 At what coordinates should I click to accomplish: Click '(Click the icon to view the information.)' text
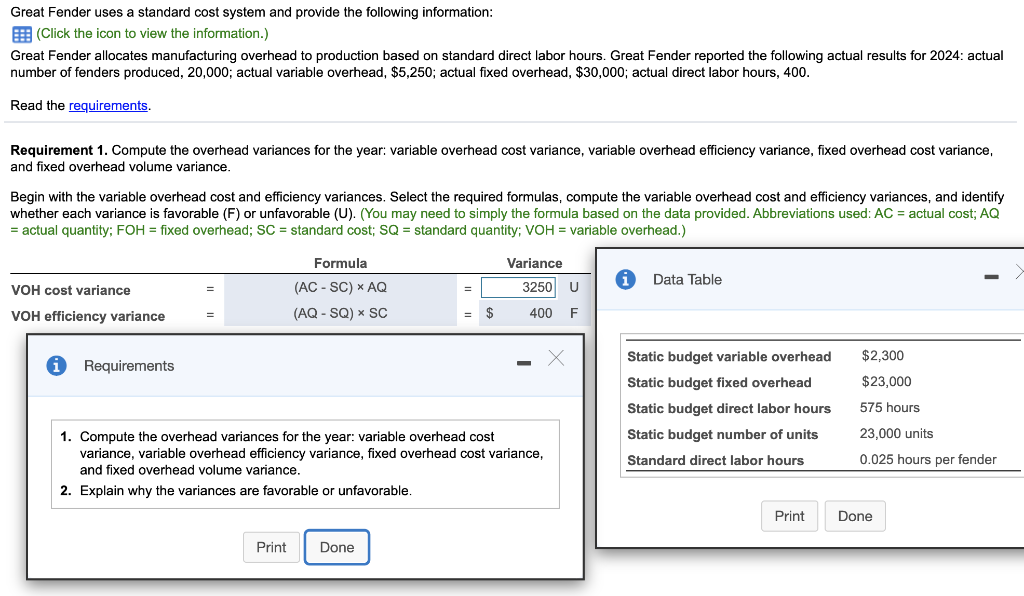[x=152, y=33]
